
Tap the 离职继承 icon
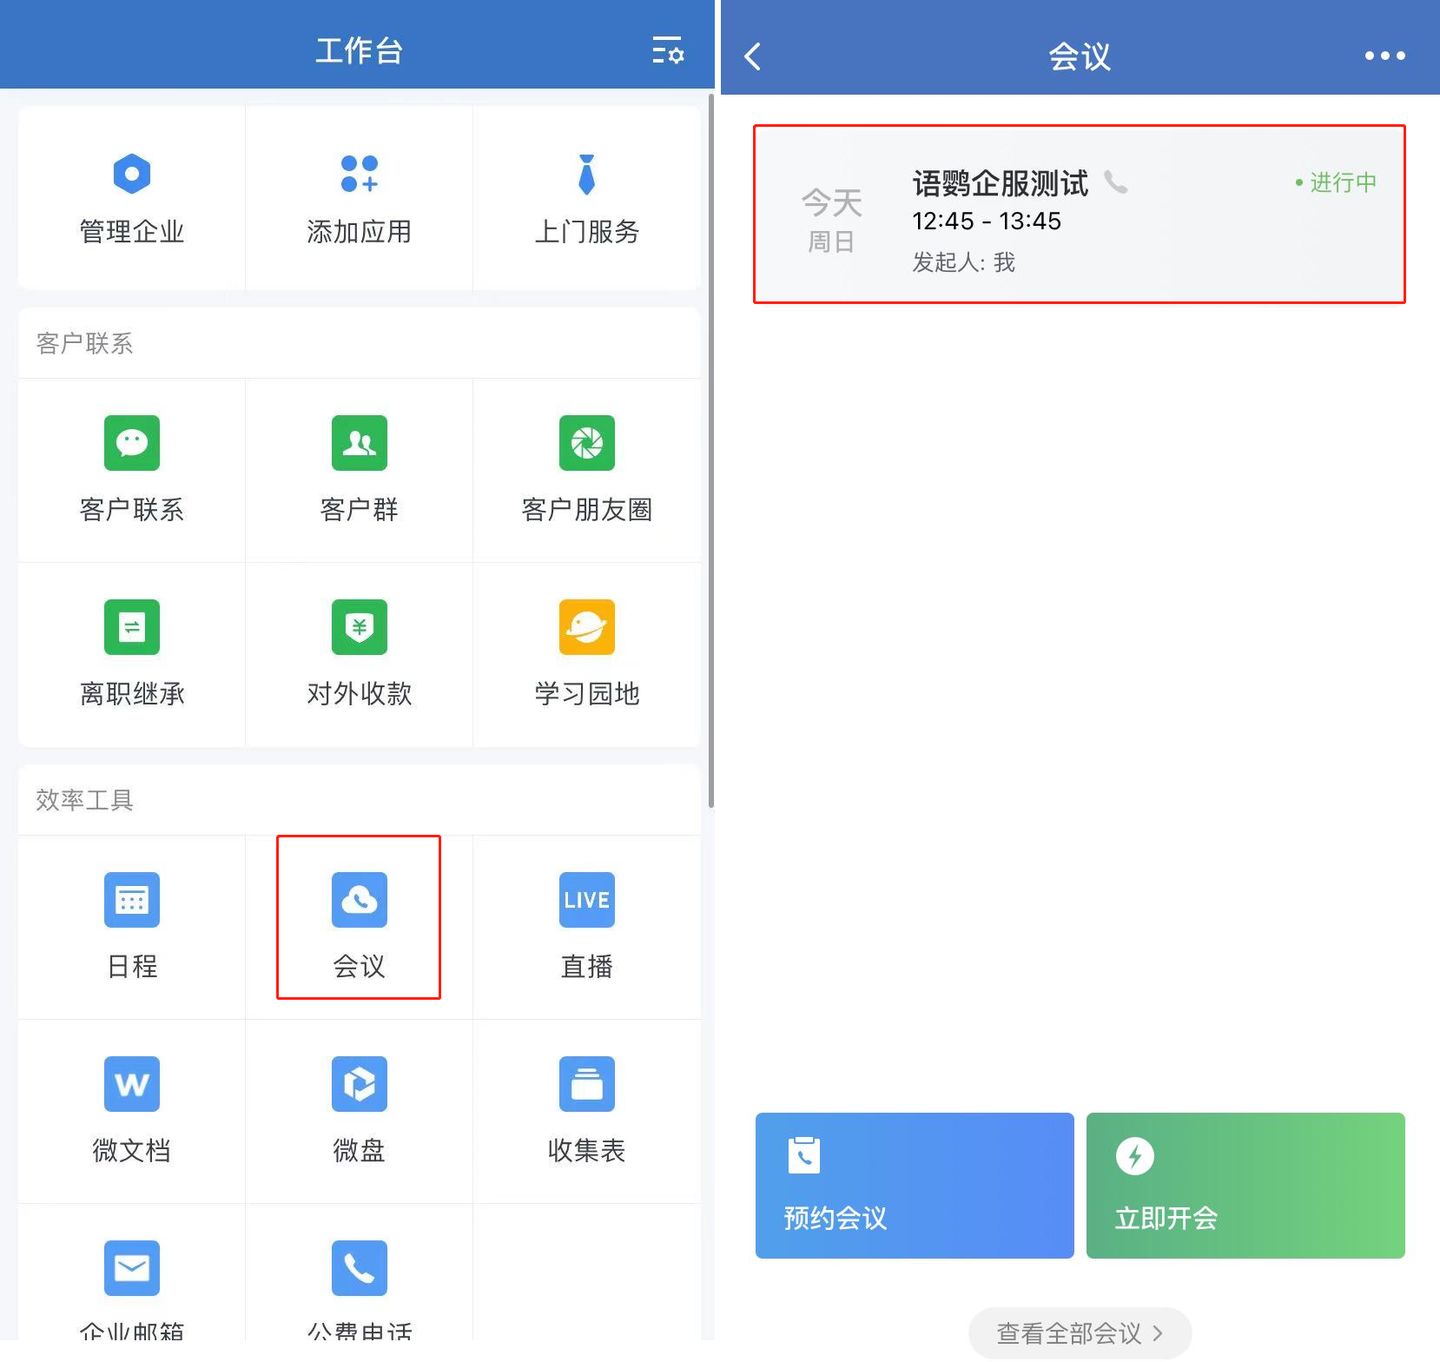tap(131, 627)
